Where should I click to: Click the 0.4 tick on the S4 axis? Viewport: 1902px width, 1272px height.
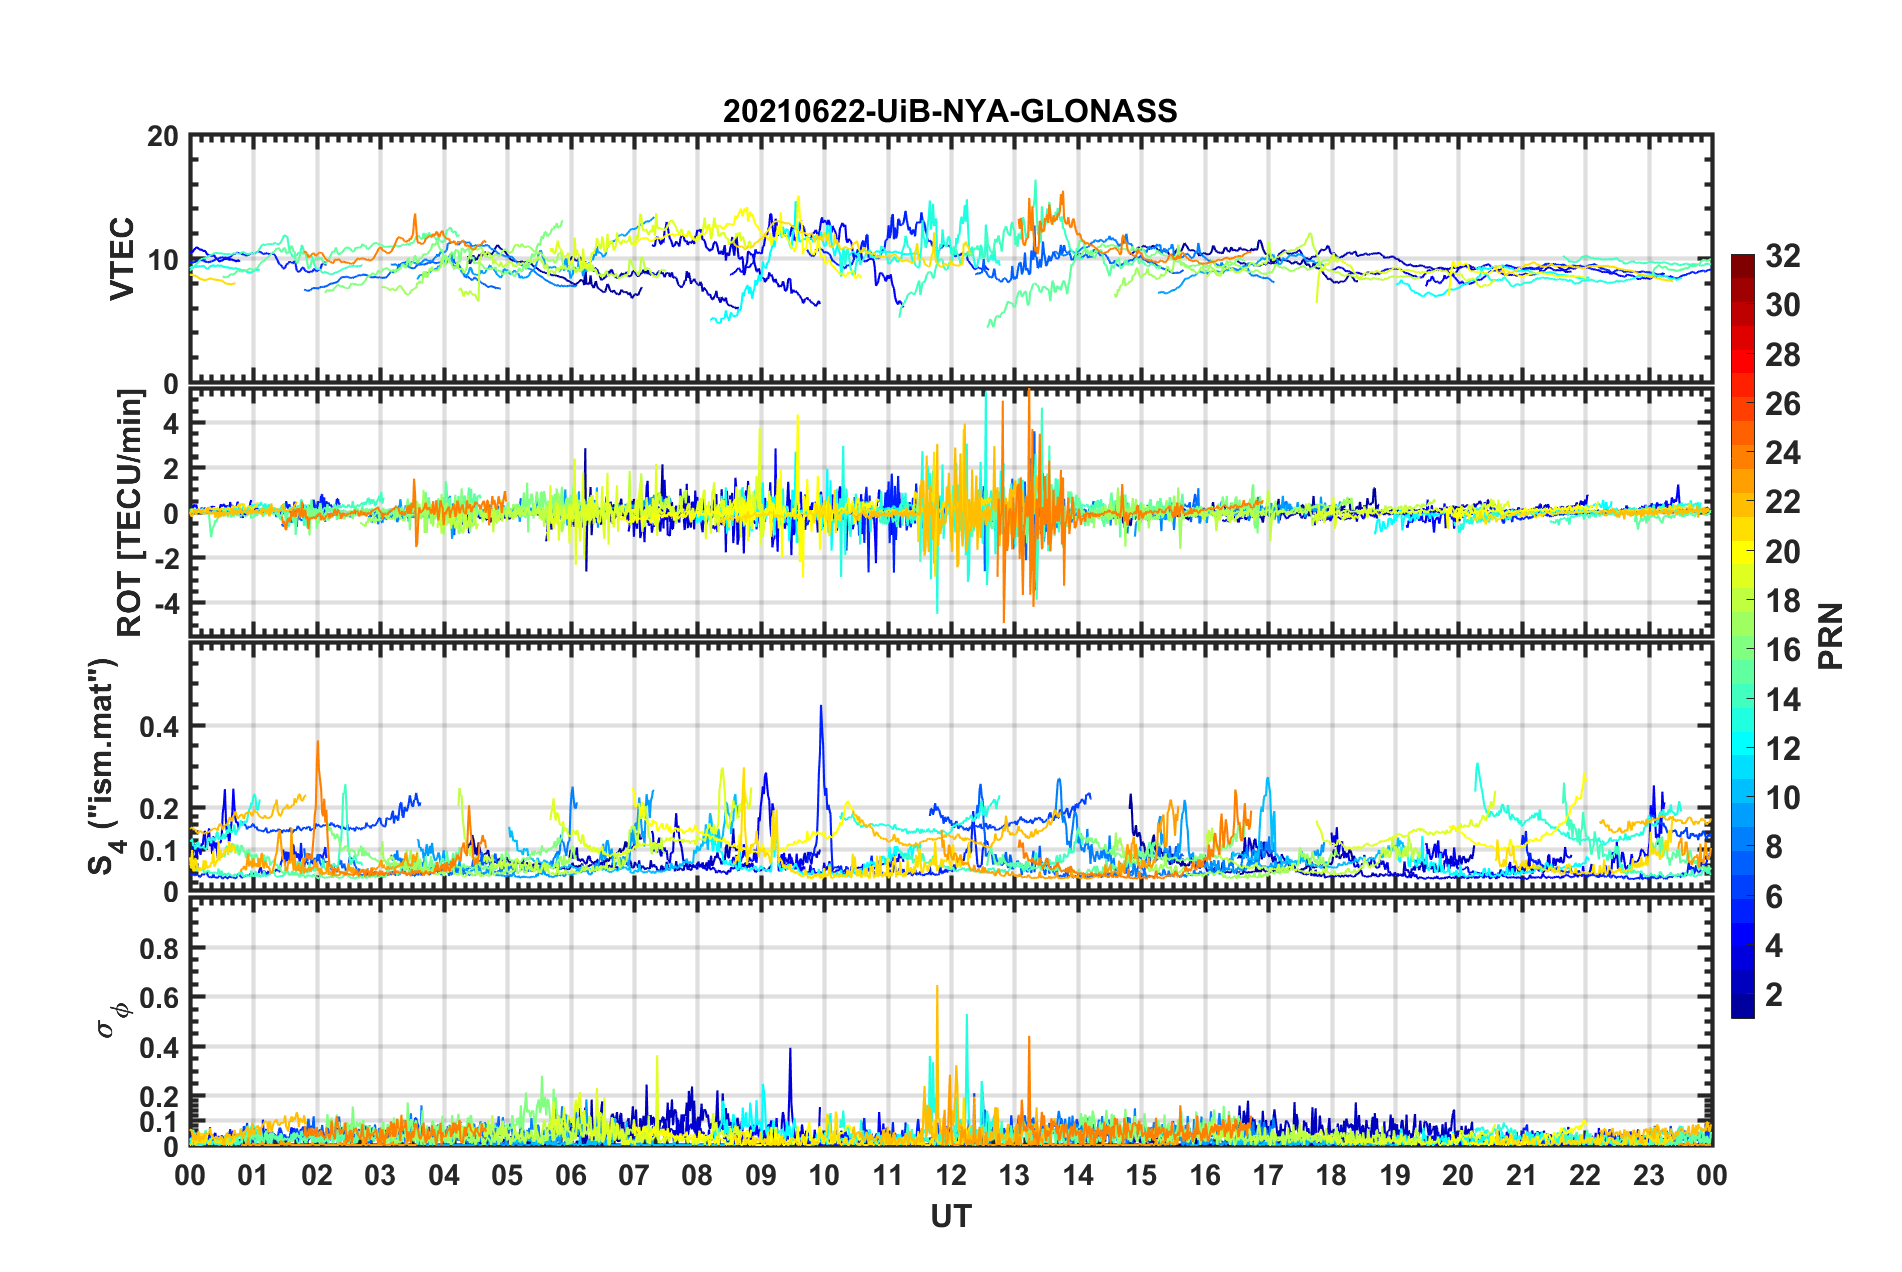click(x=159, y=727)
